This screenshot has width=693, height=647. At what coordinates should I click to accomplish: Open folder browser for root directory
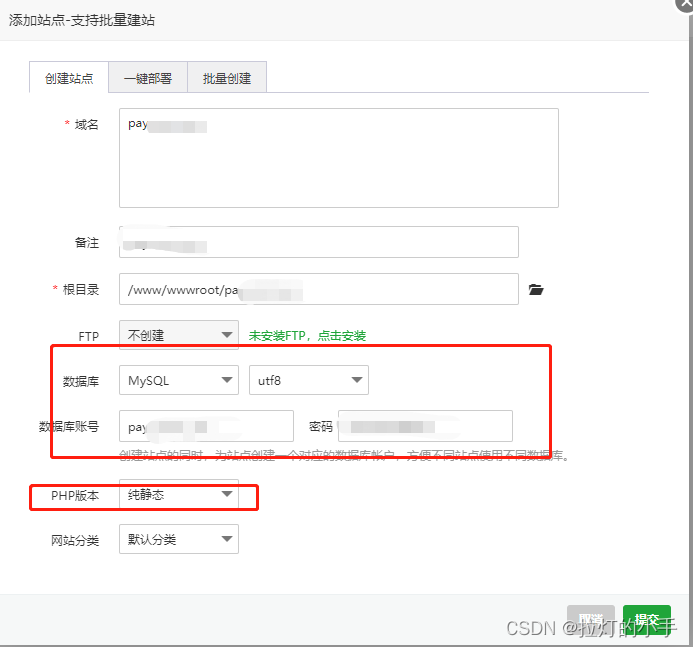pos(536,289)
